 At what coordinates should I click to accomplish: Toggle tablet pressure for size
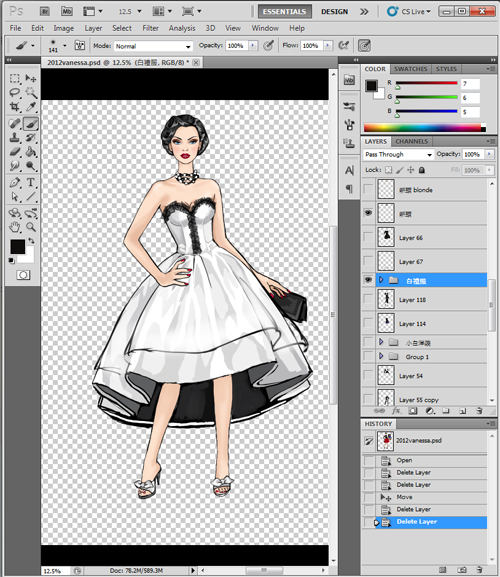[x=364, y=46]
